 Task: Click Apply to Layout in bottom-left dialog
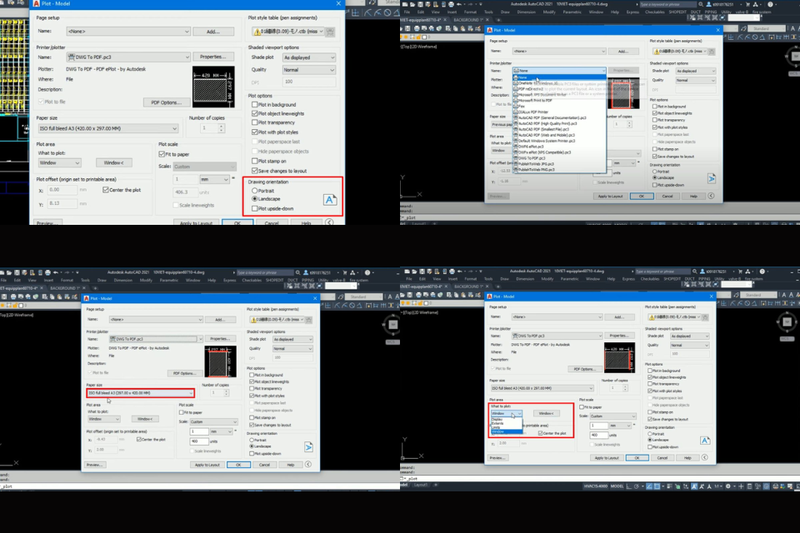tap(207, 465)
